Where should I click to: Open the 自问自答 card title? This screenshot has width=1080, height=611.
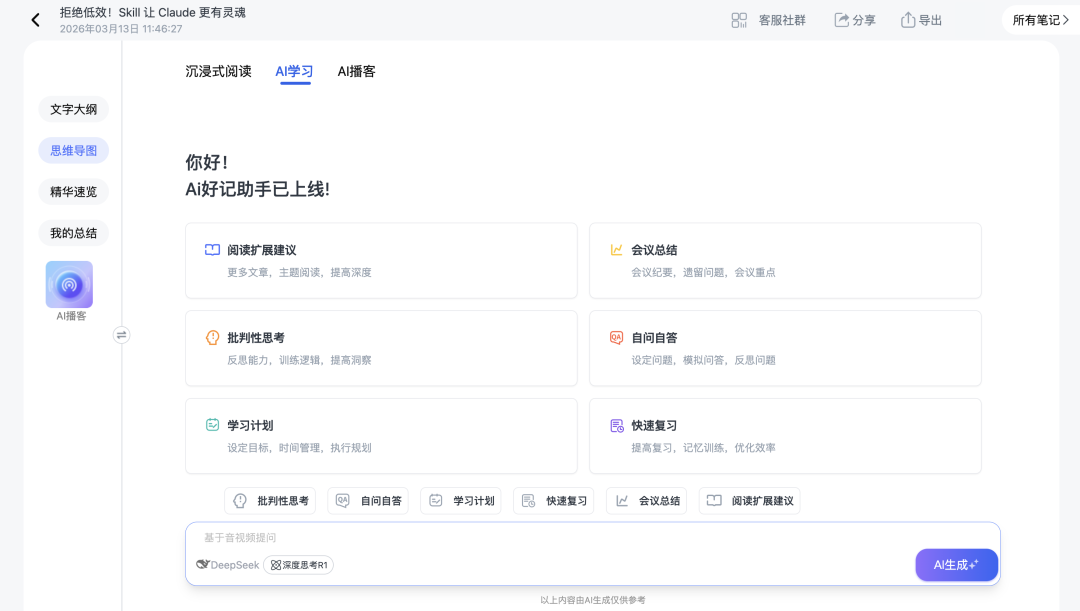click(654, 338)
